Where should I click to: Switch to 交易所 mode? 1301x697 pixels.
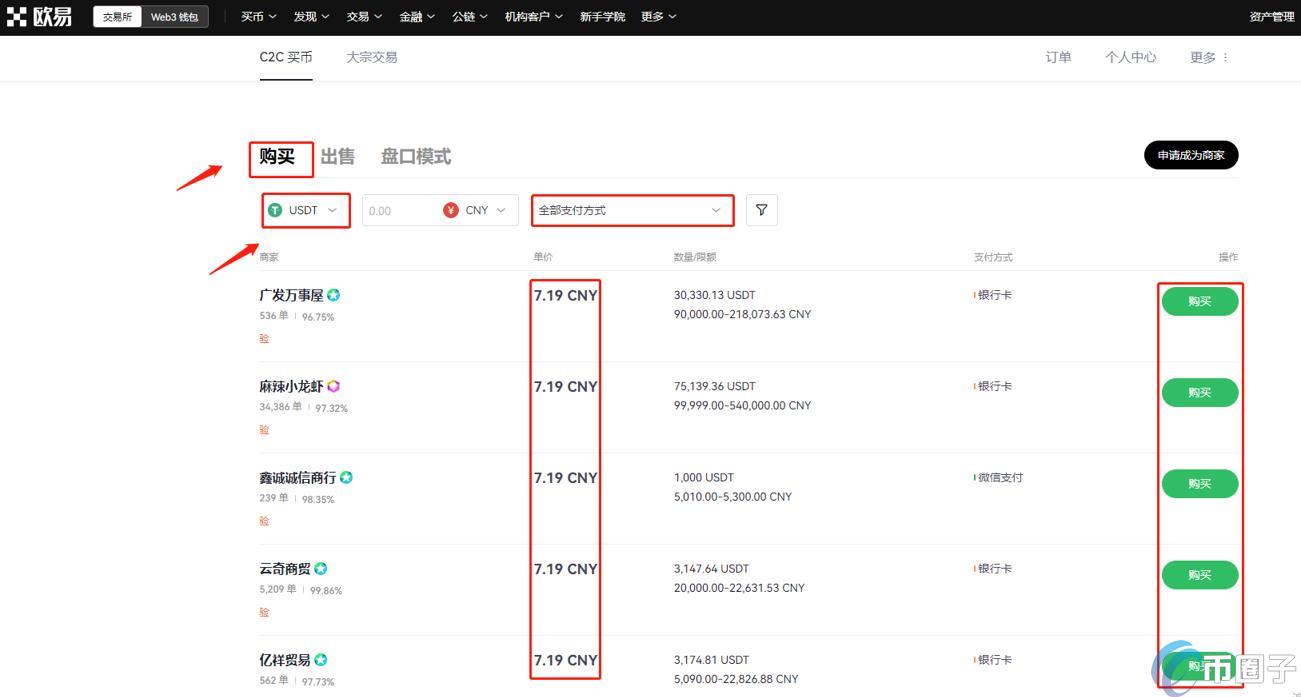tap(117, 16)
